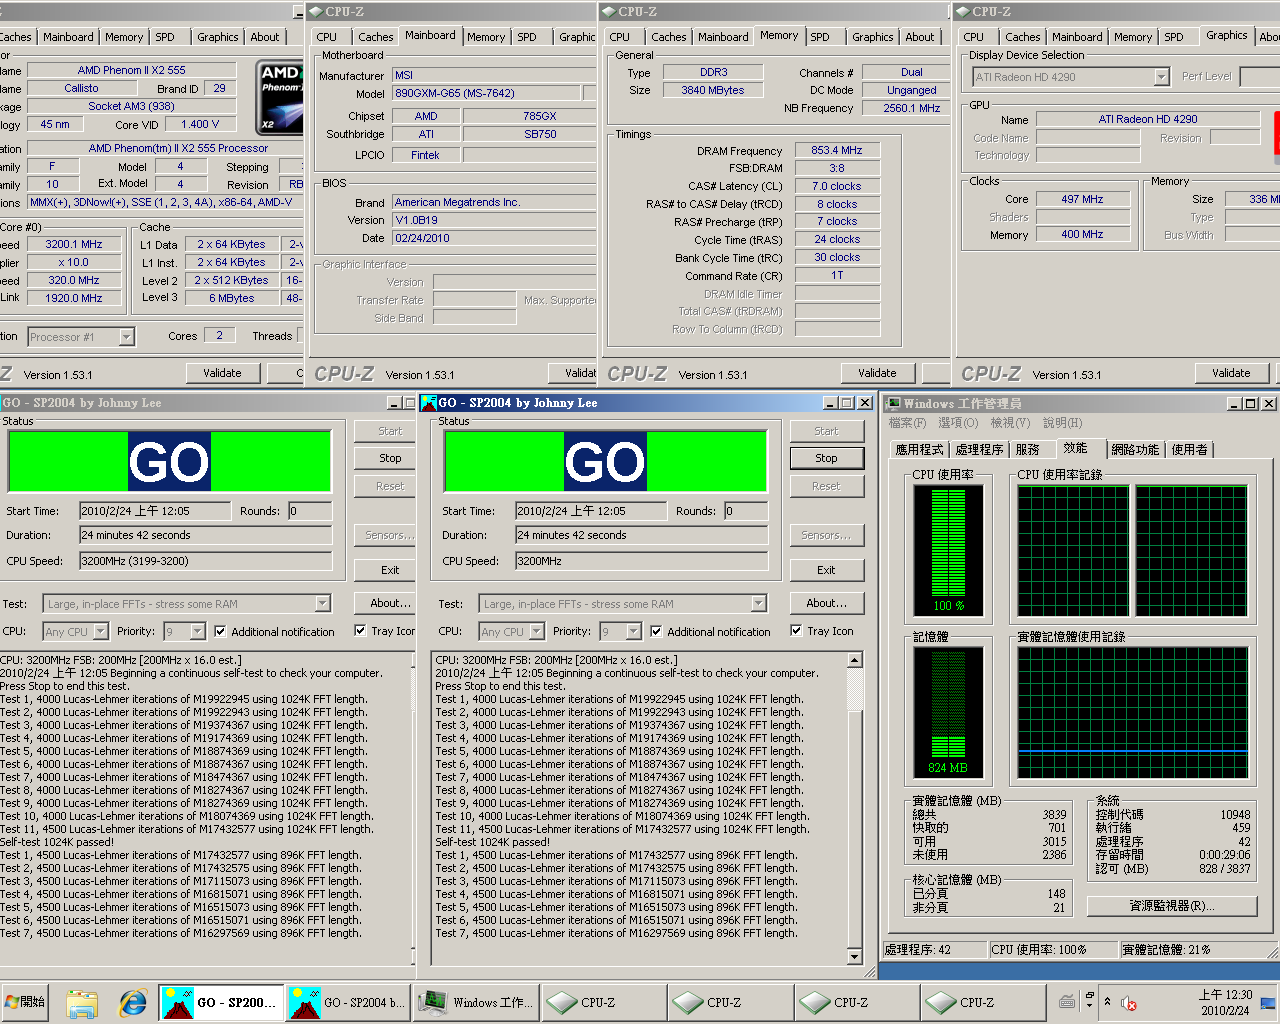Screen dimensions: 1280x1024
Task: Open Windows Explorer from the taskbar folder icon
Action: pos(82,1002)
